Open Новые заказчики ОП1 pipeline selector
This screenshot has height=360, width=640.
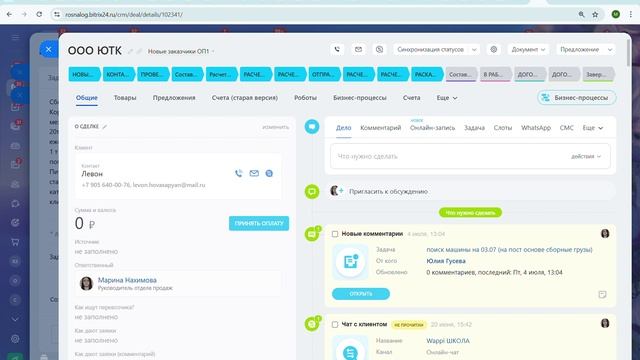(x=181, y=51)
